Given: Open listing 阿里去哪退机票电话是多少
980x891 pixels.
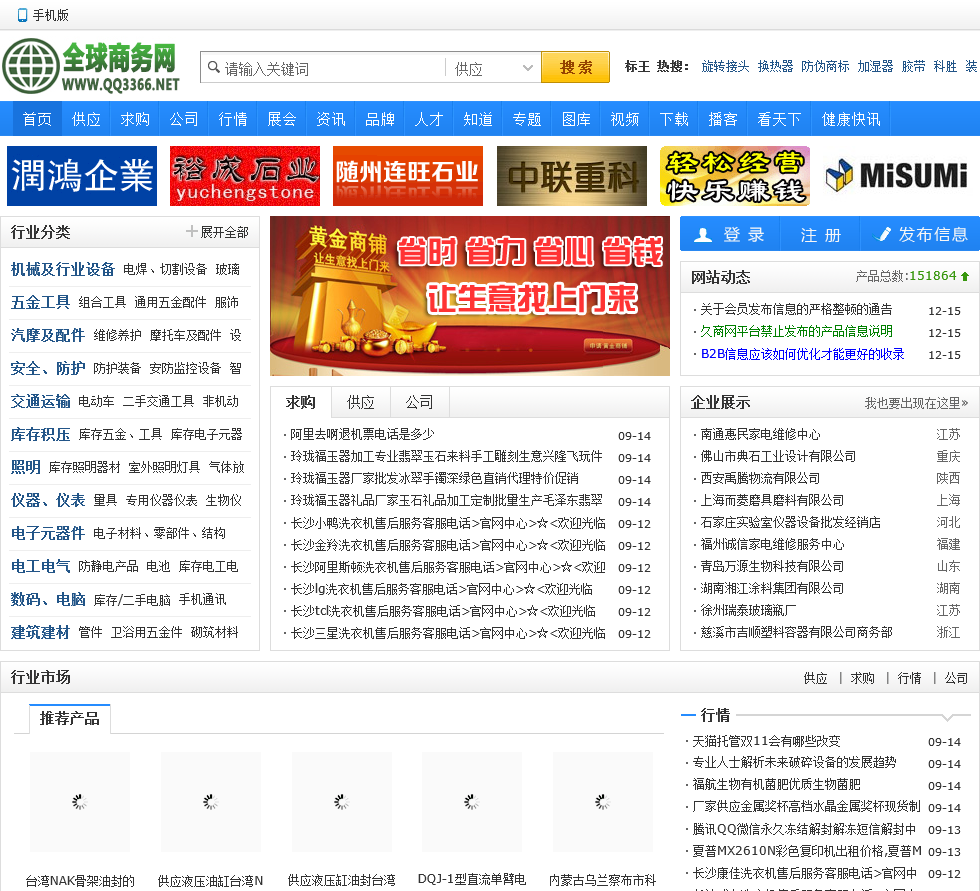Looking at the screenshot, I should point(362,434).
